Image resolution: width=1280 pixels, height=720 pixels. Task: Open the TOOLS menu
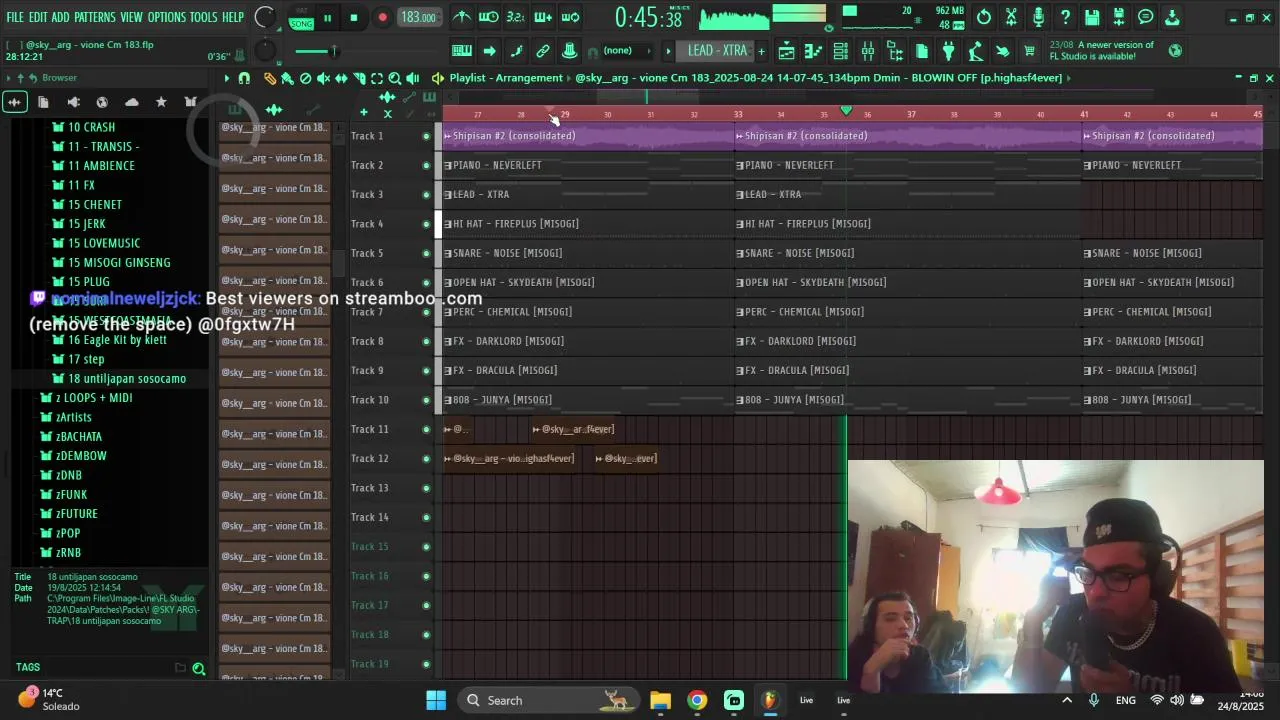point(203,17)
